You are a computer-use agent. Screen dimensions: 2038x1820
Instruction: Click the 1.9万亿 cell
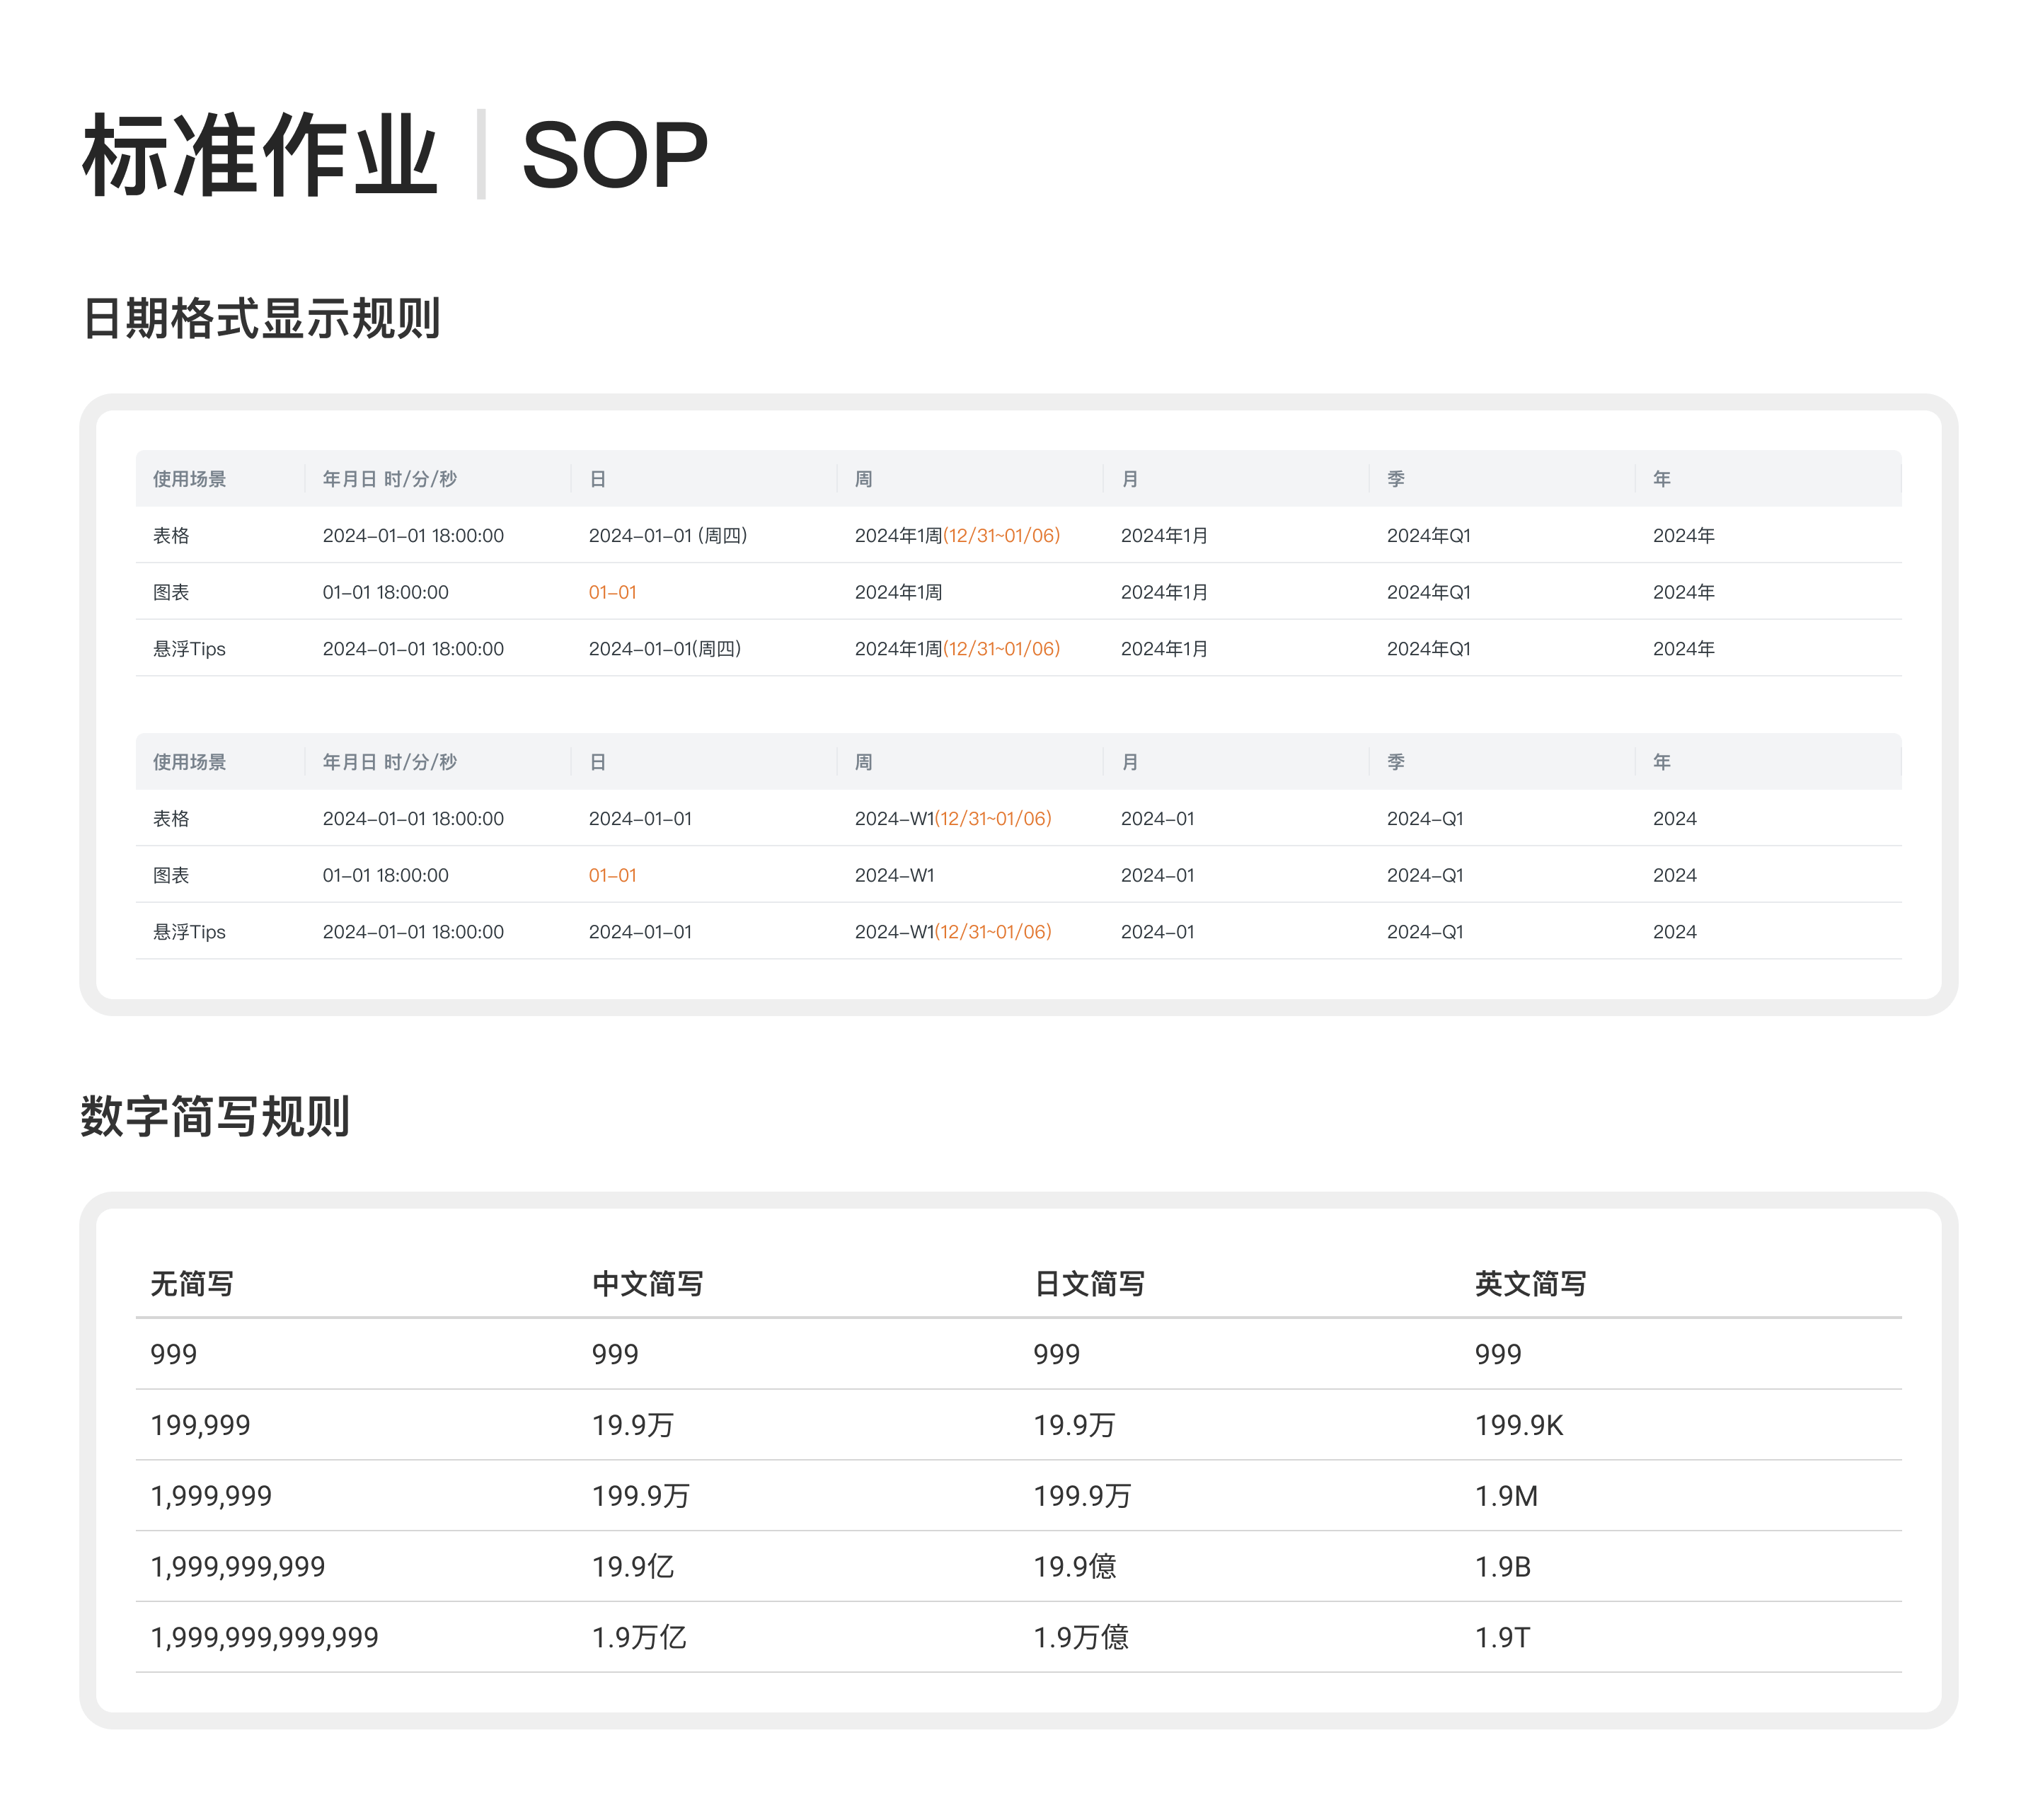(x=638, y=1638)
